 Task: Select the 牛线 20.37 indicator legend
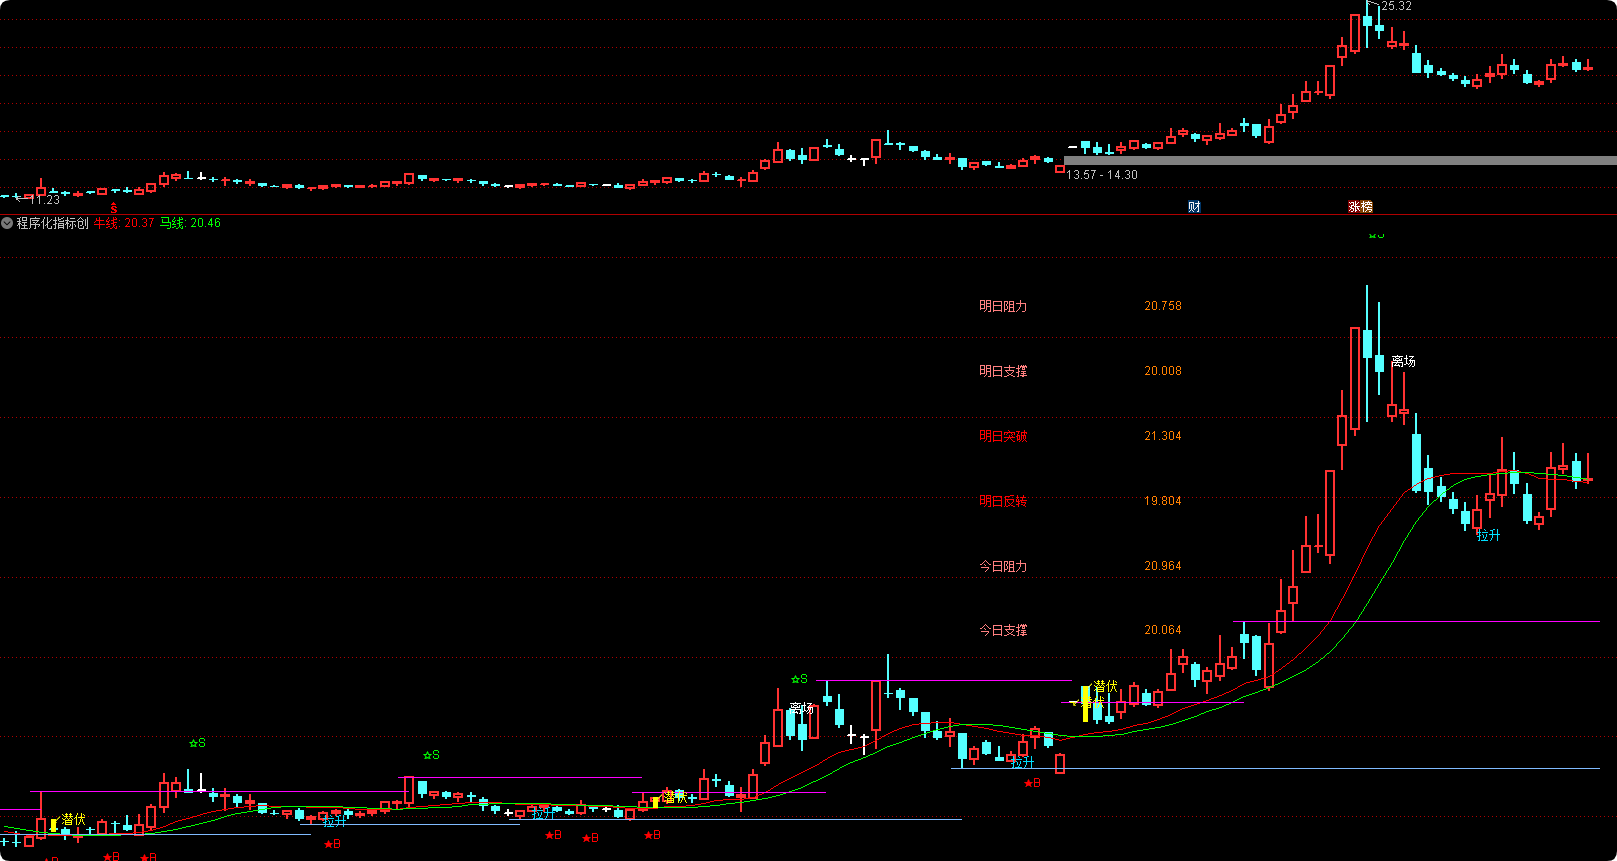pyautogui.click(x=124, y=223)
